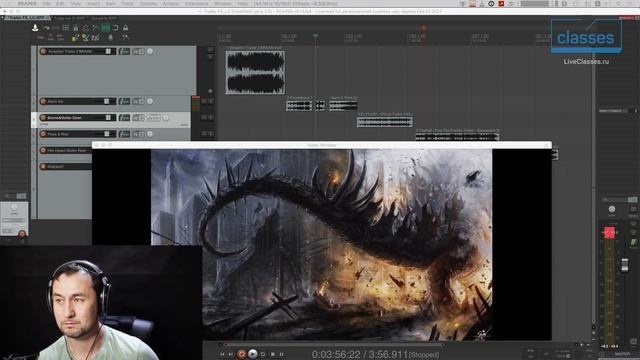
Task: Click the round knob on top Trailer track
Action: coord(150,51)
